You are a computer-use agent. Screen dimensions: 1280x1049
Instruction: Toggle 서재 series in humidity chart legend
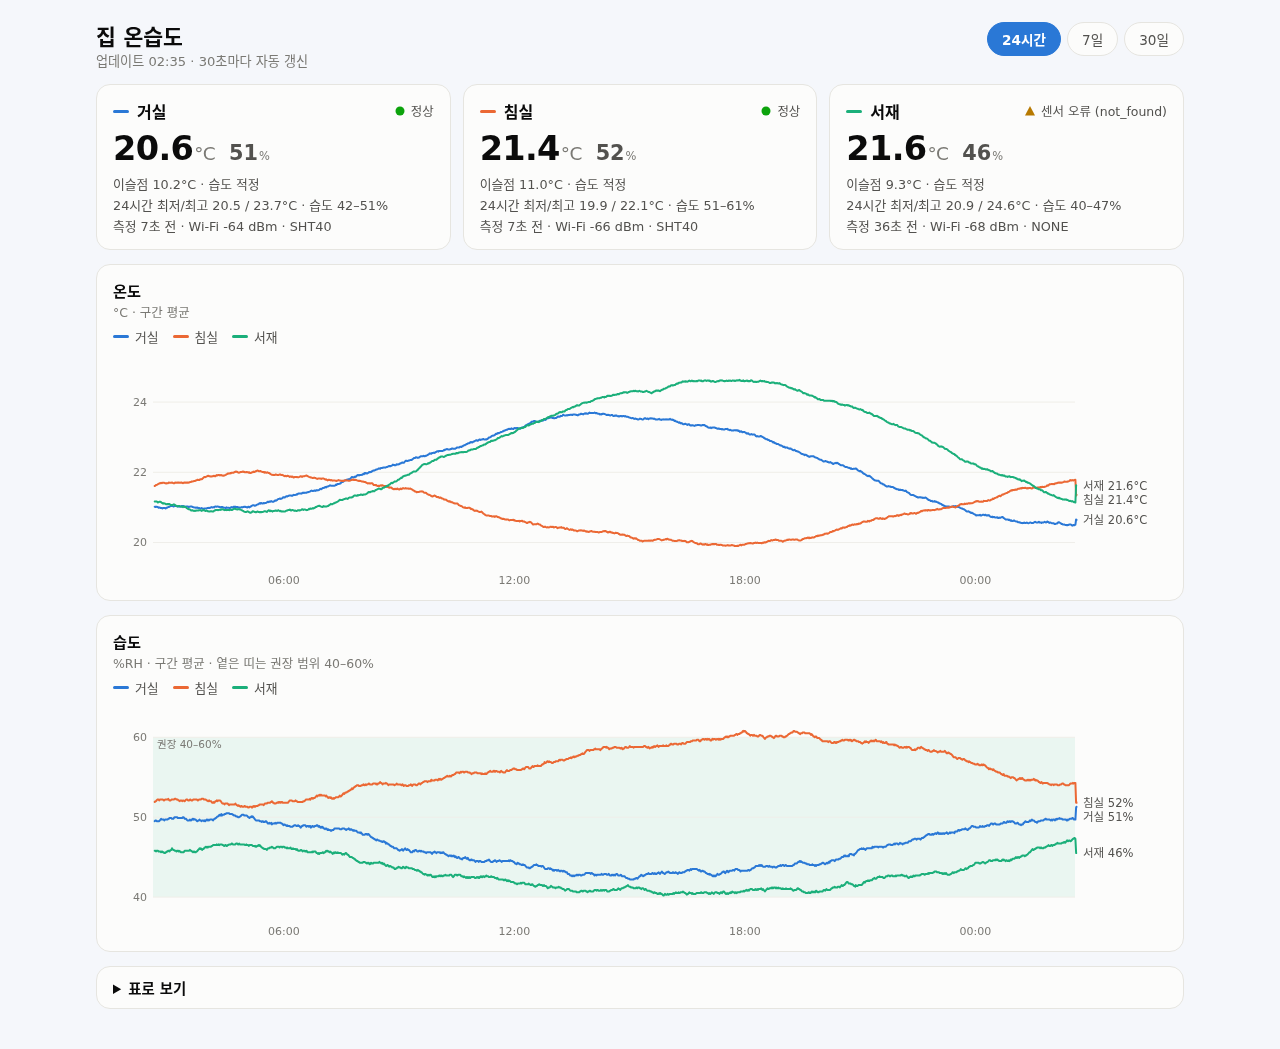255,688
